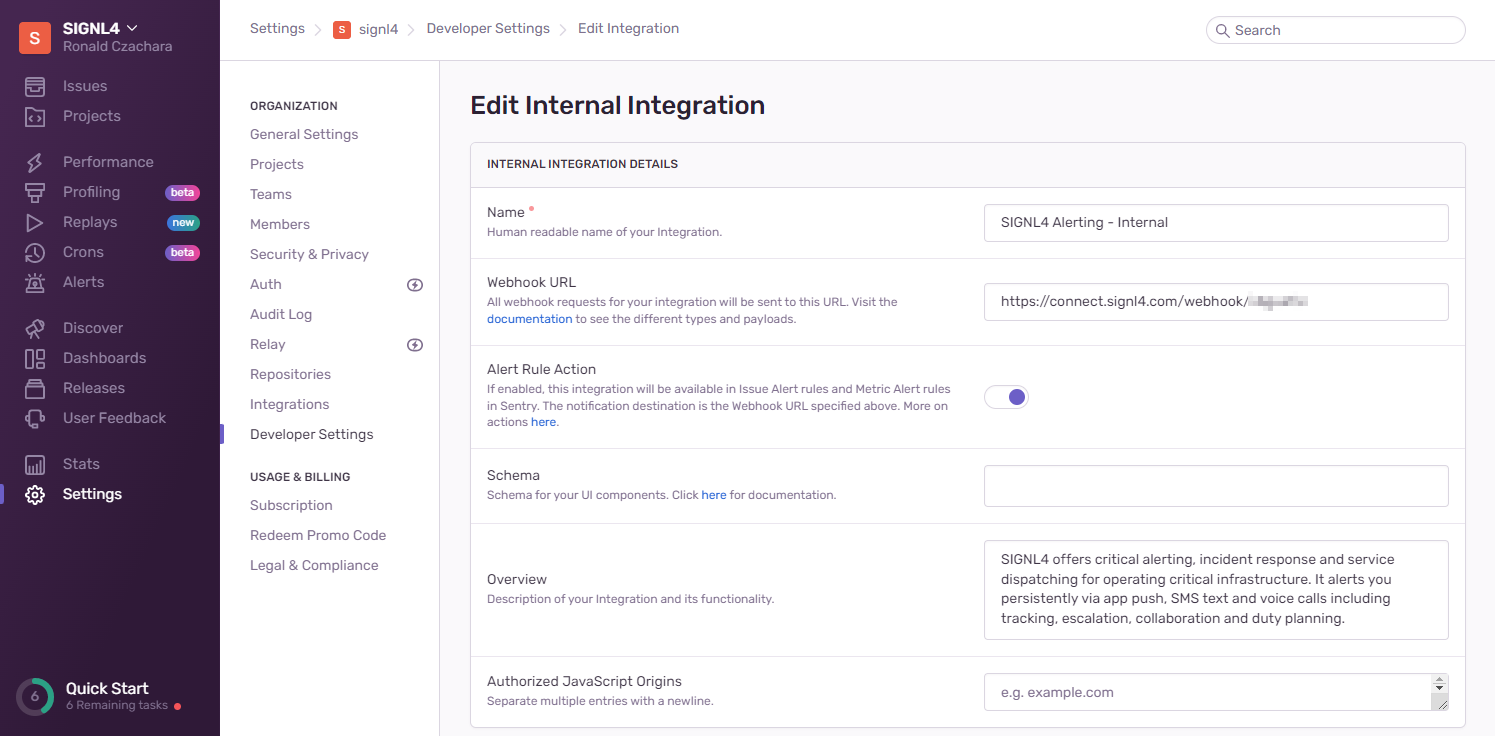The image size is (1495, 736).
Task: Open Projects via its code-folder sidebar icon
Action: 35,116
